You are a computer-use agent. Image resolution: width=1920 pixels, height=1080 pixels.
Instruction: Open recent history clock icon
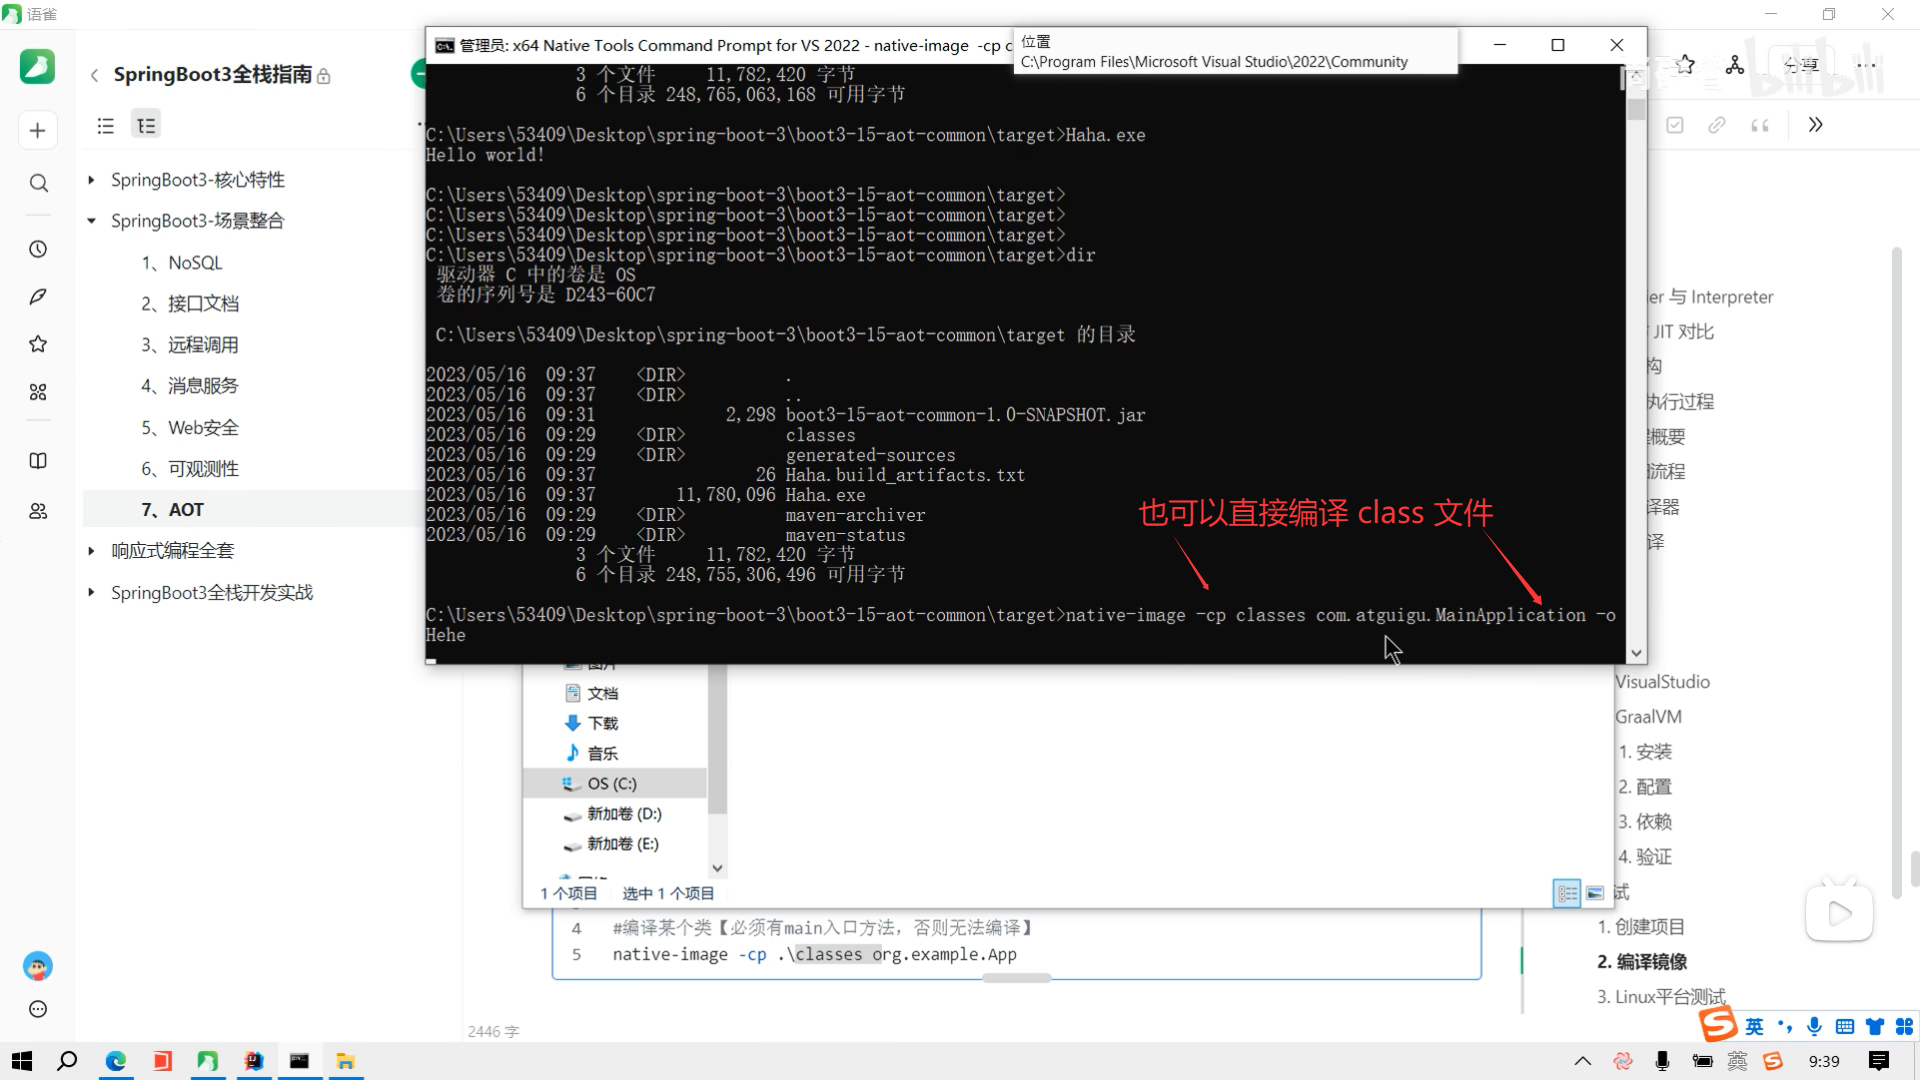click(x=38, y=249)
